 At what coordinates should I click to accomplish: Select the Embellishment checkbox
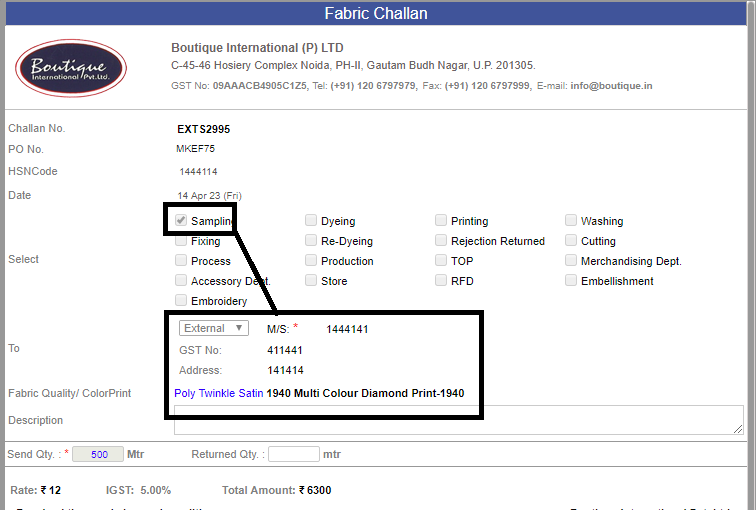pos(571,280)
